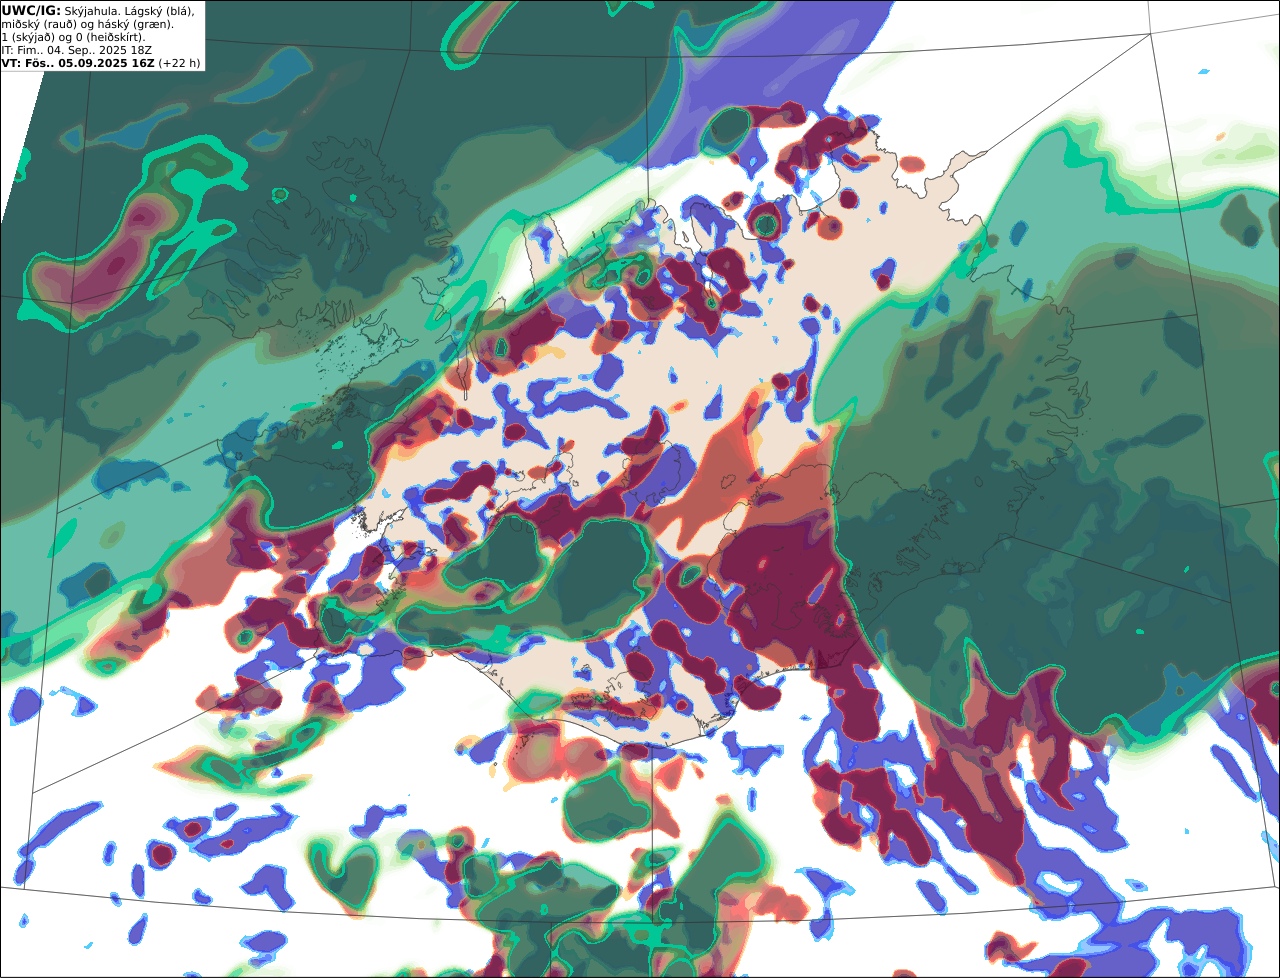Click the 'UWC/IG:' bold heading text
Screen dimensions: 1280x978
[x=31, y=10]
